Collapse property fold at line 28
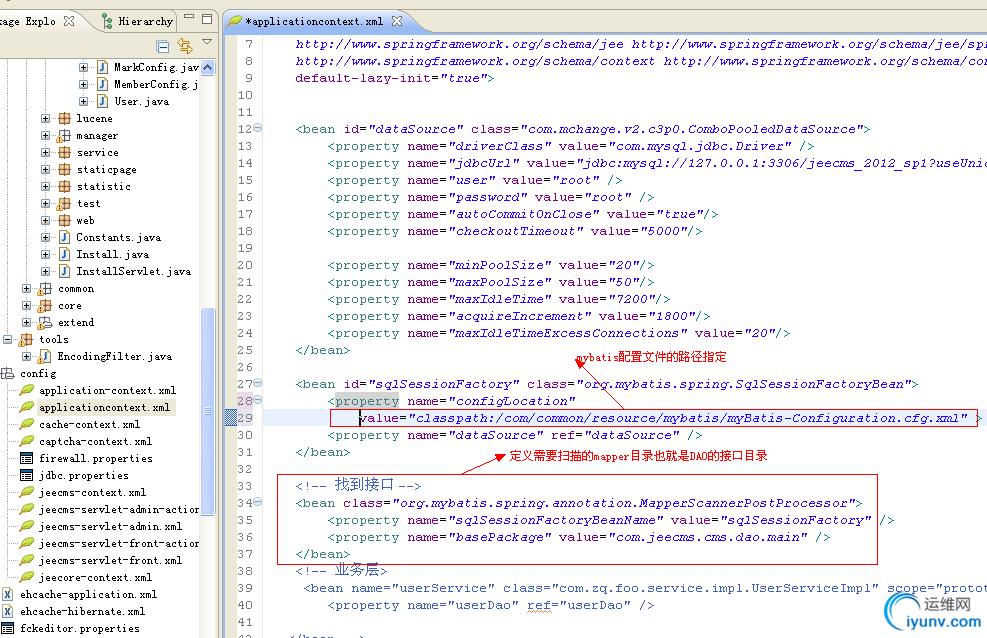Screen dimensions: 987x638 (257, 400)
